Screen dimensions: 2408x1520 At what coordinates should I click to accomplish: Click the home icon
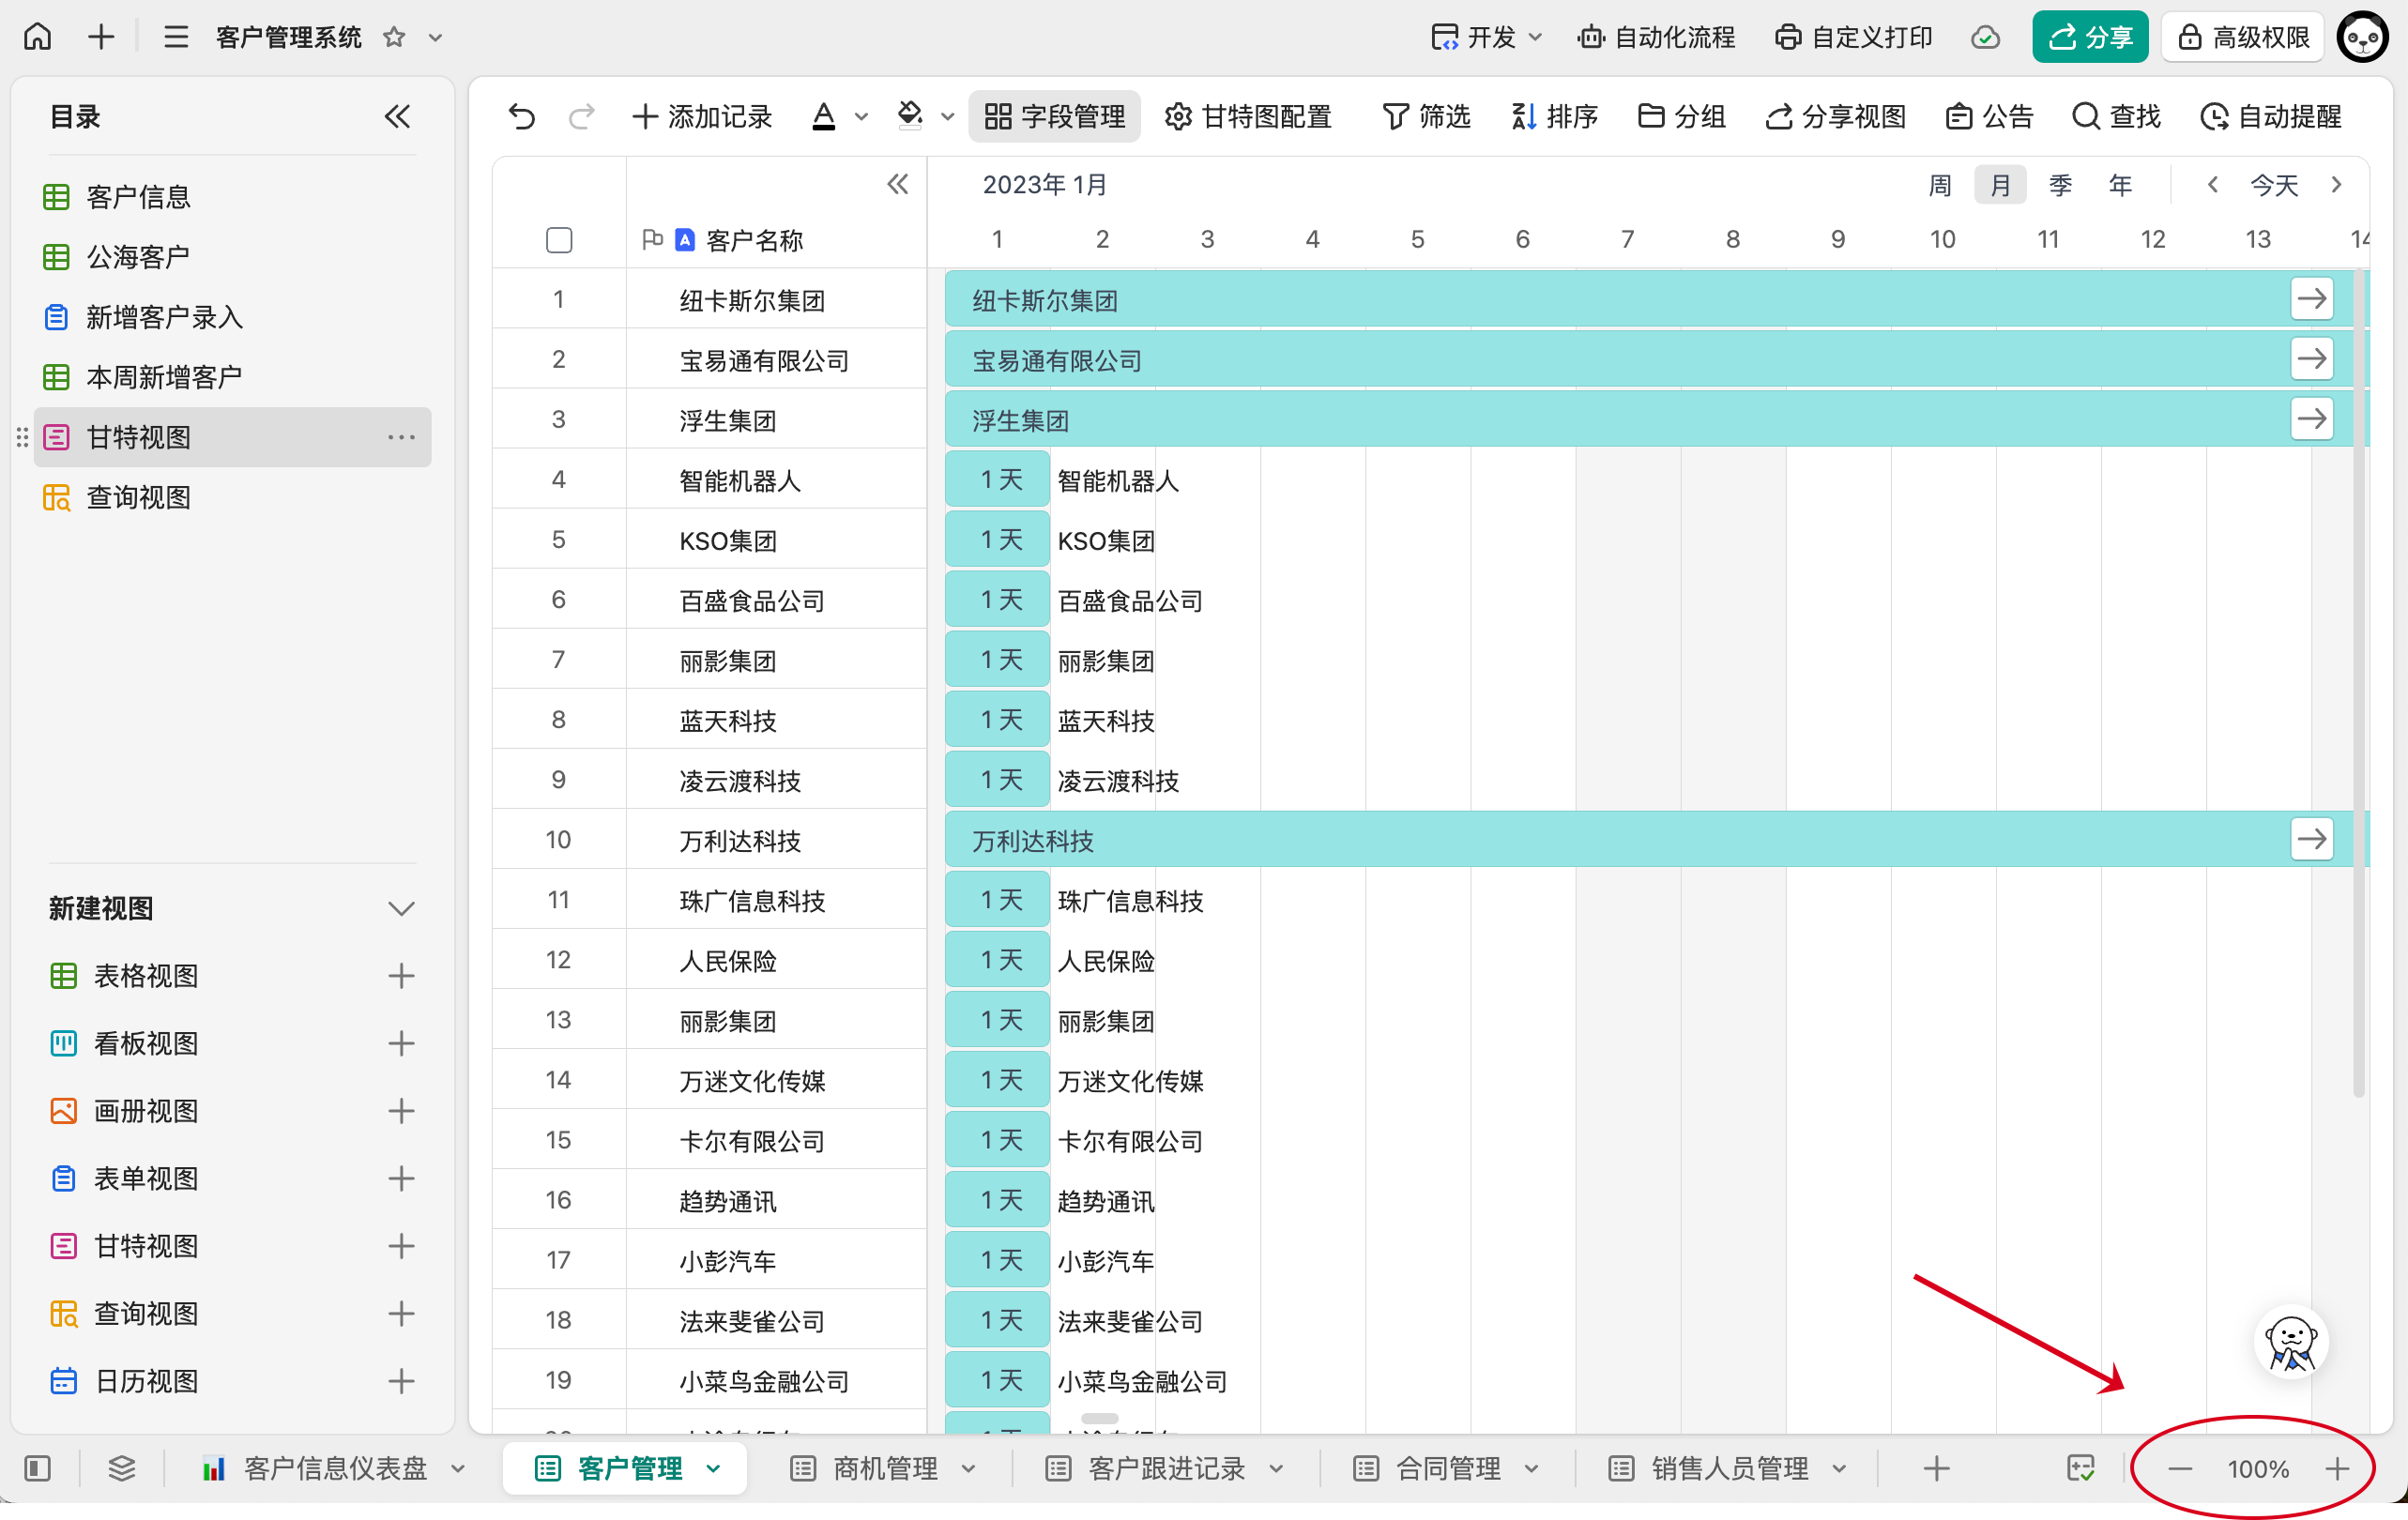(38, 37)
